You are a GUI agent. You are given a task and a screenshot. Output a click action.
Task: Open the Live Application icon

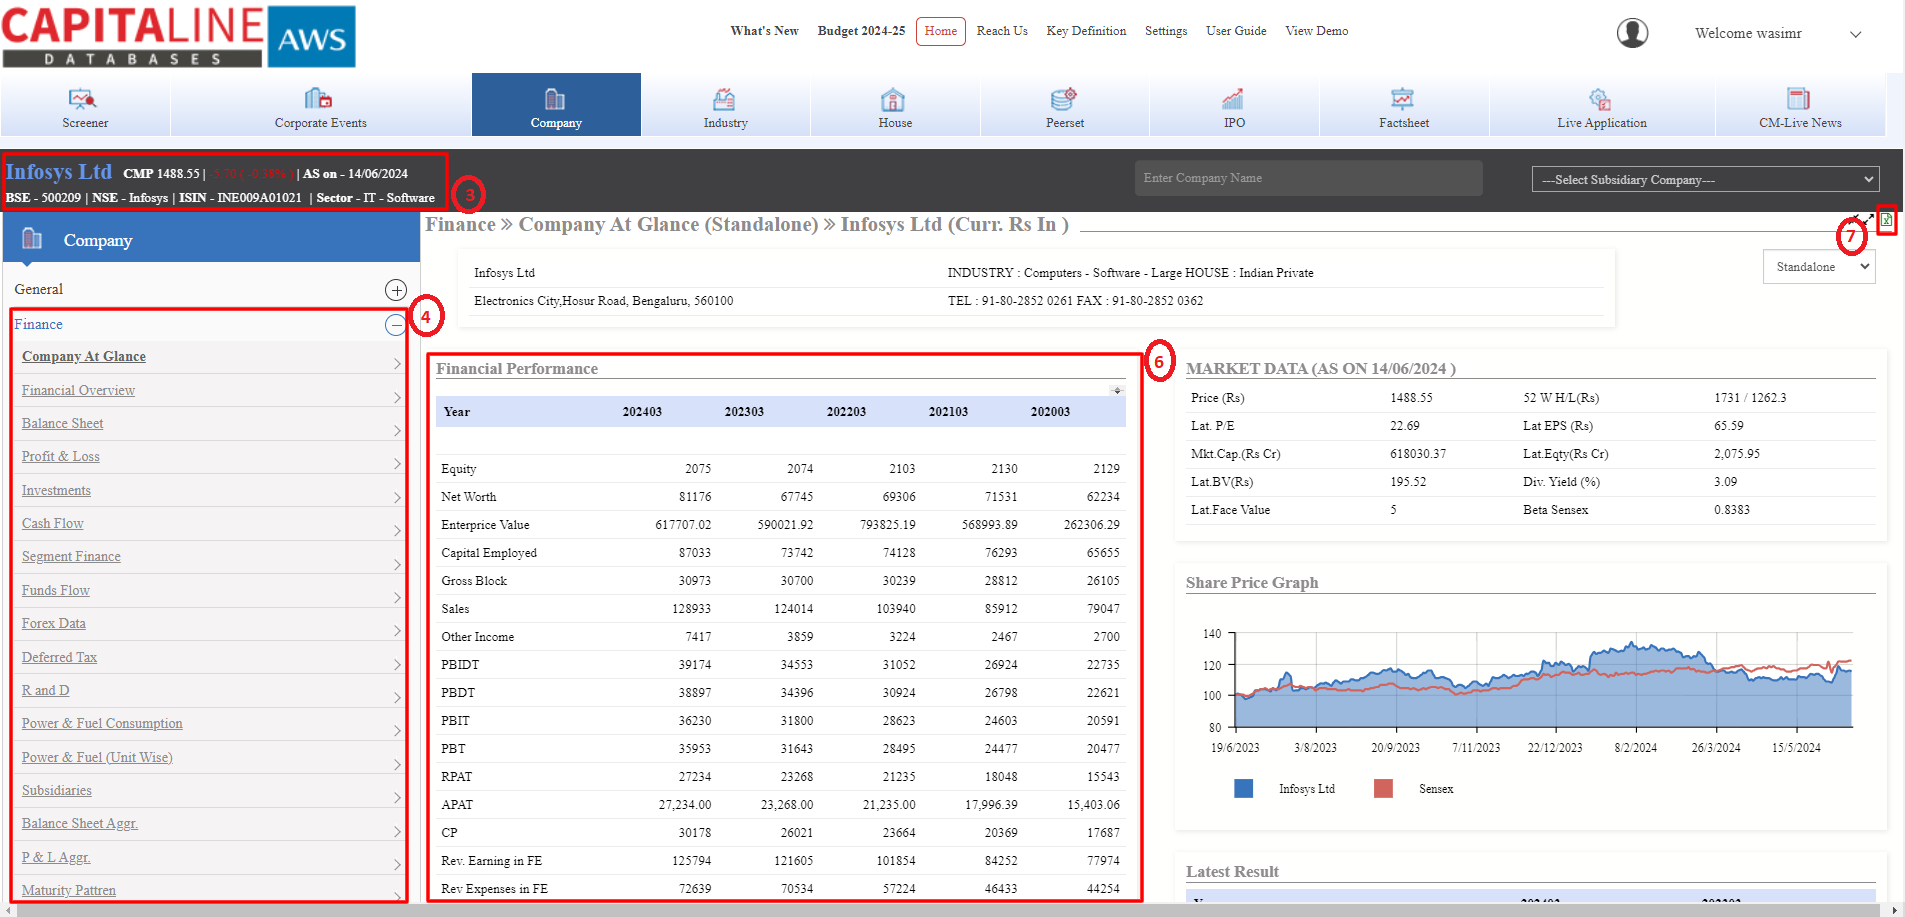click(x=1600, y=98)
